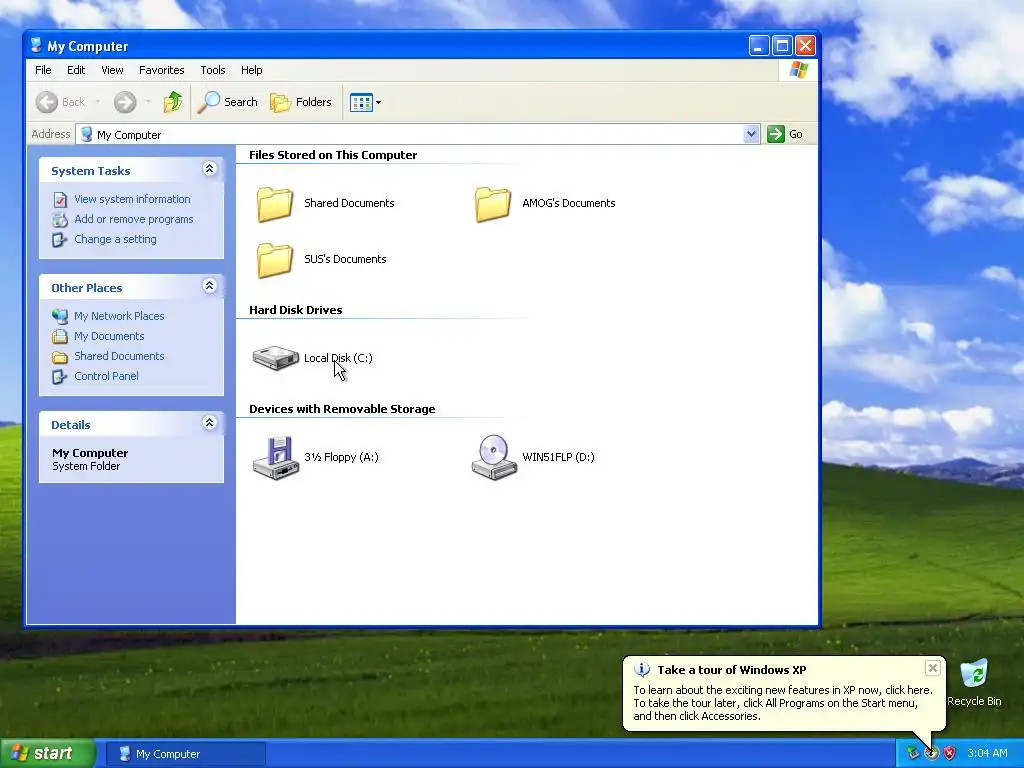This screenshot has width=1024, height=768.
Task: Click the System Tasks header text
Action: (91, 171)
